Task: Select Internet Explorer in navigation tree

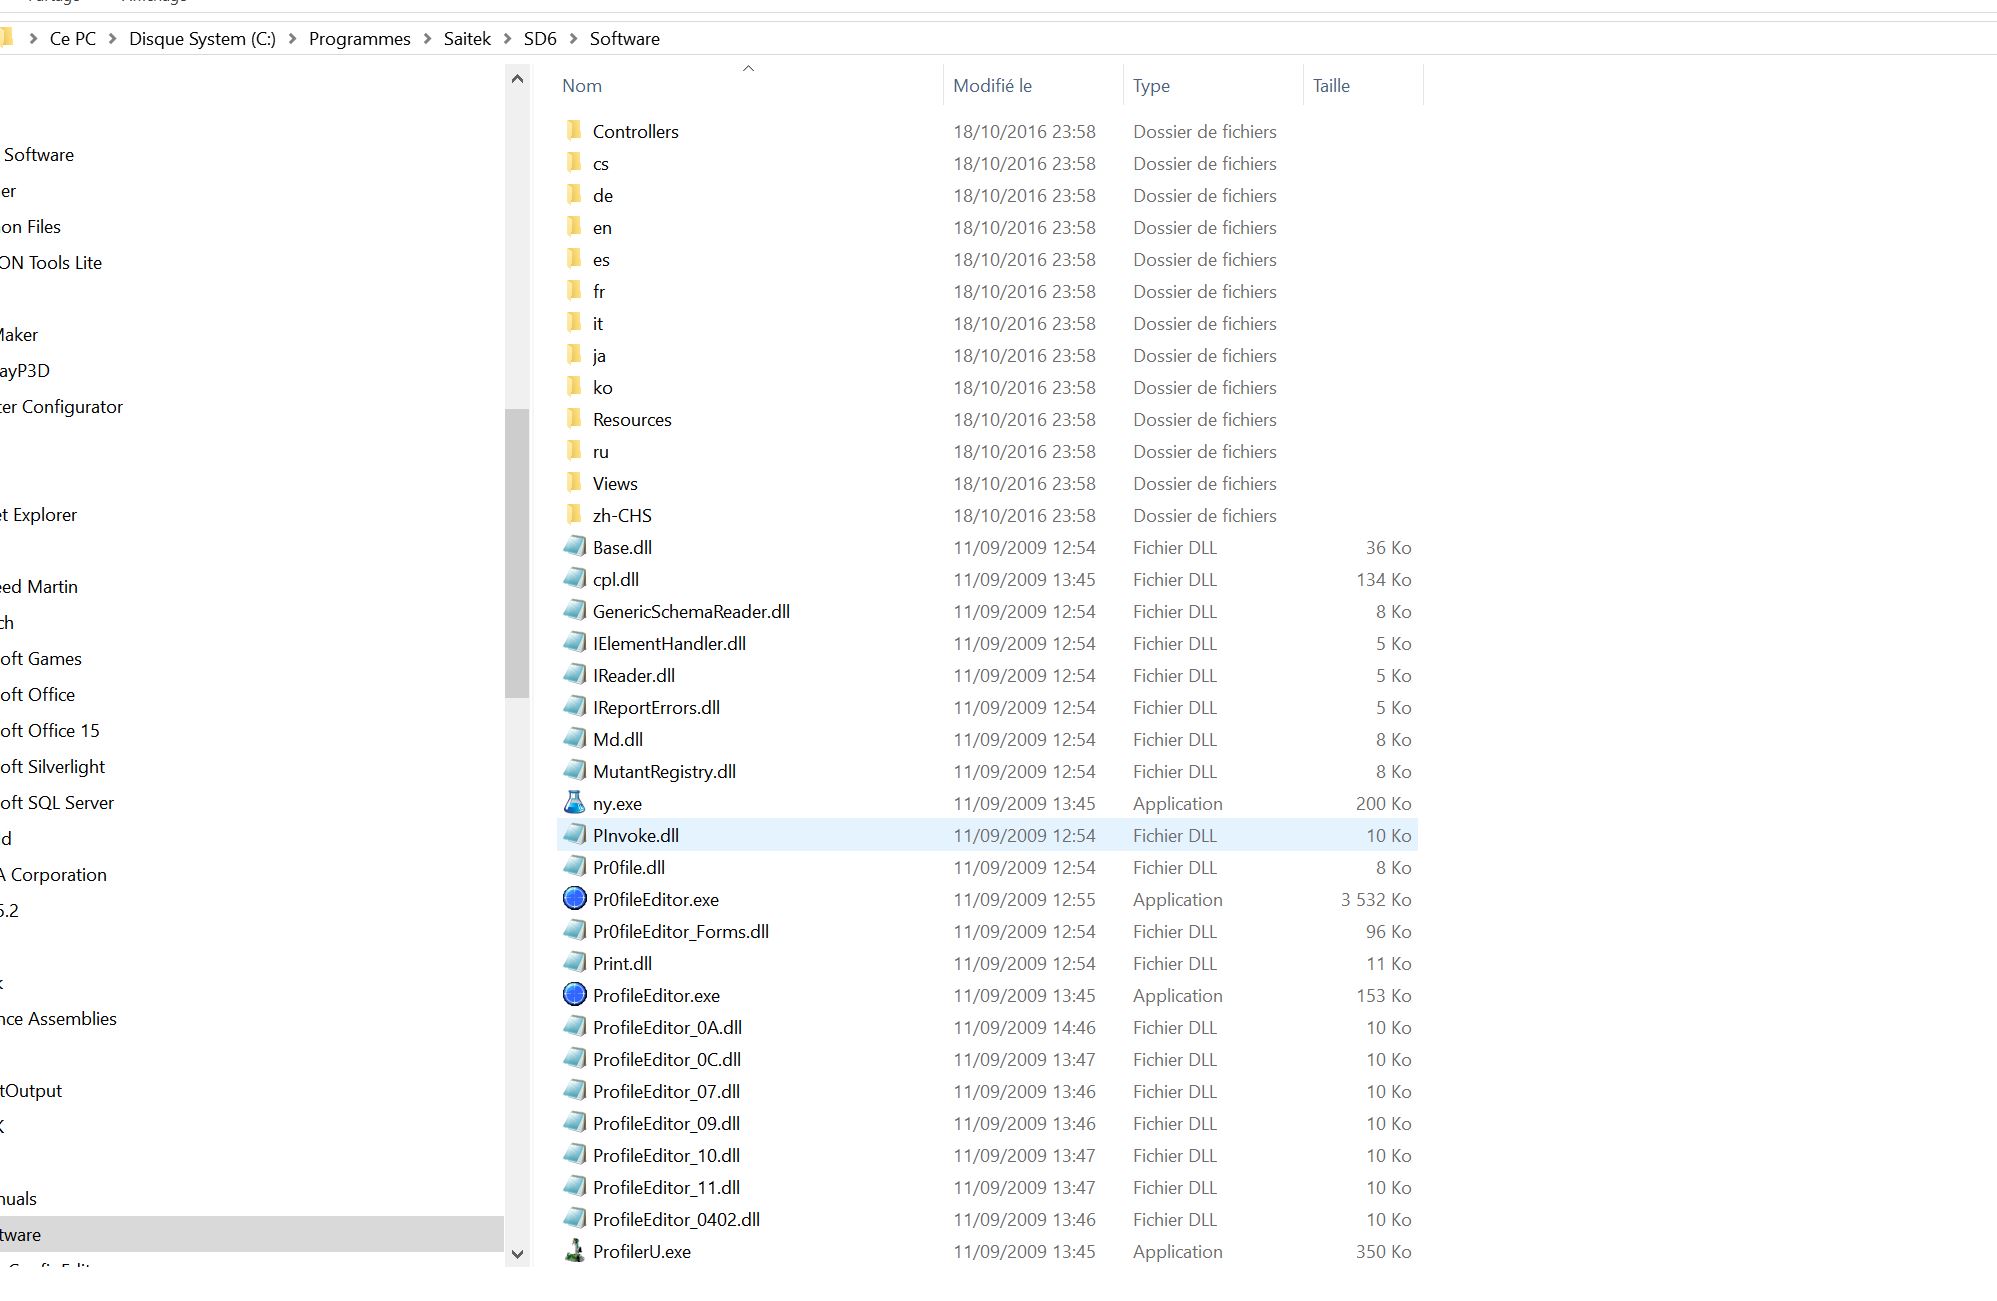Action: [x=39, y=515]
